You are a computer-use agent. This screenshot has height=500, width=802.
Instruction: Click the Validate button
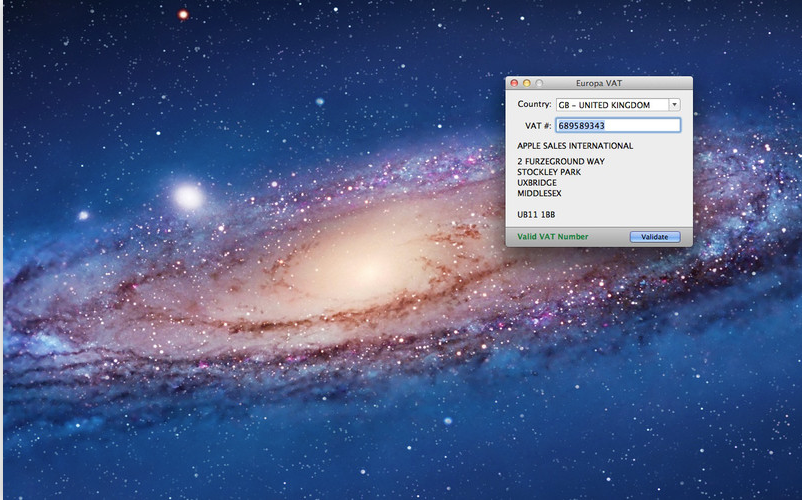point(655,237)
